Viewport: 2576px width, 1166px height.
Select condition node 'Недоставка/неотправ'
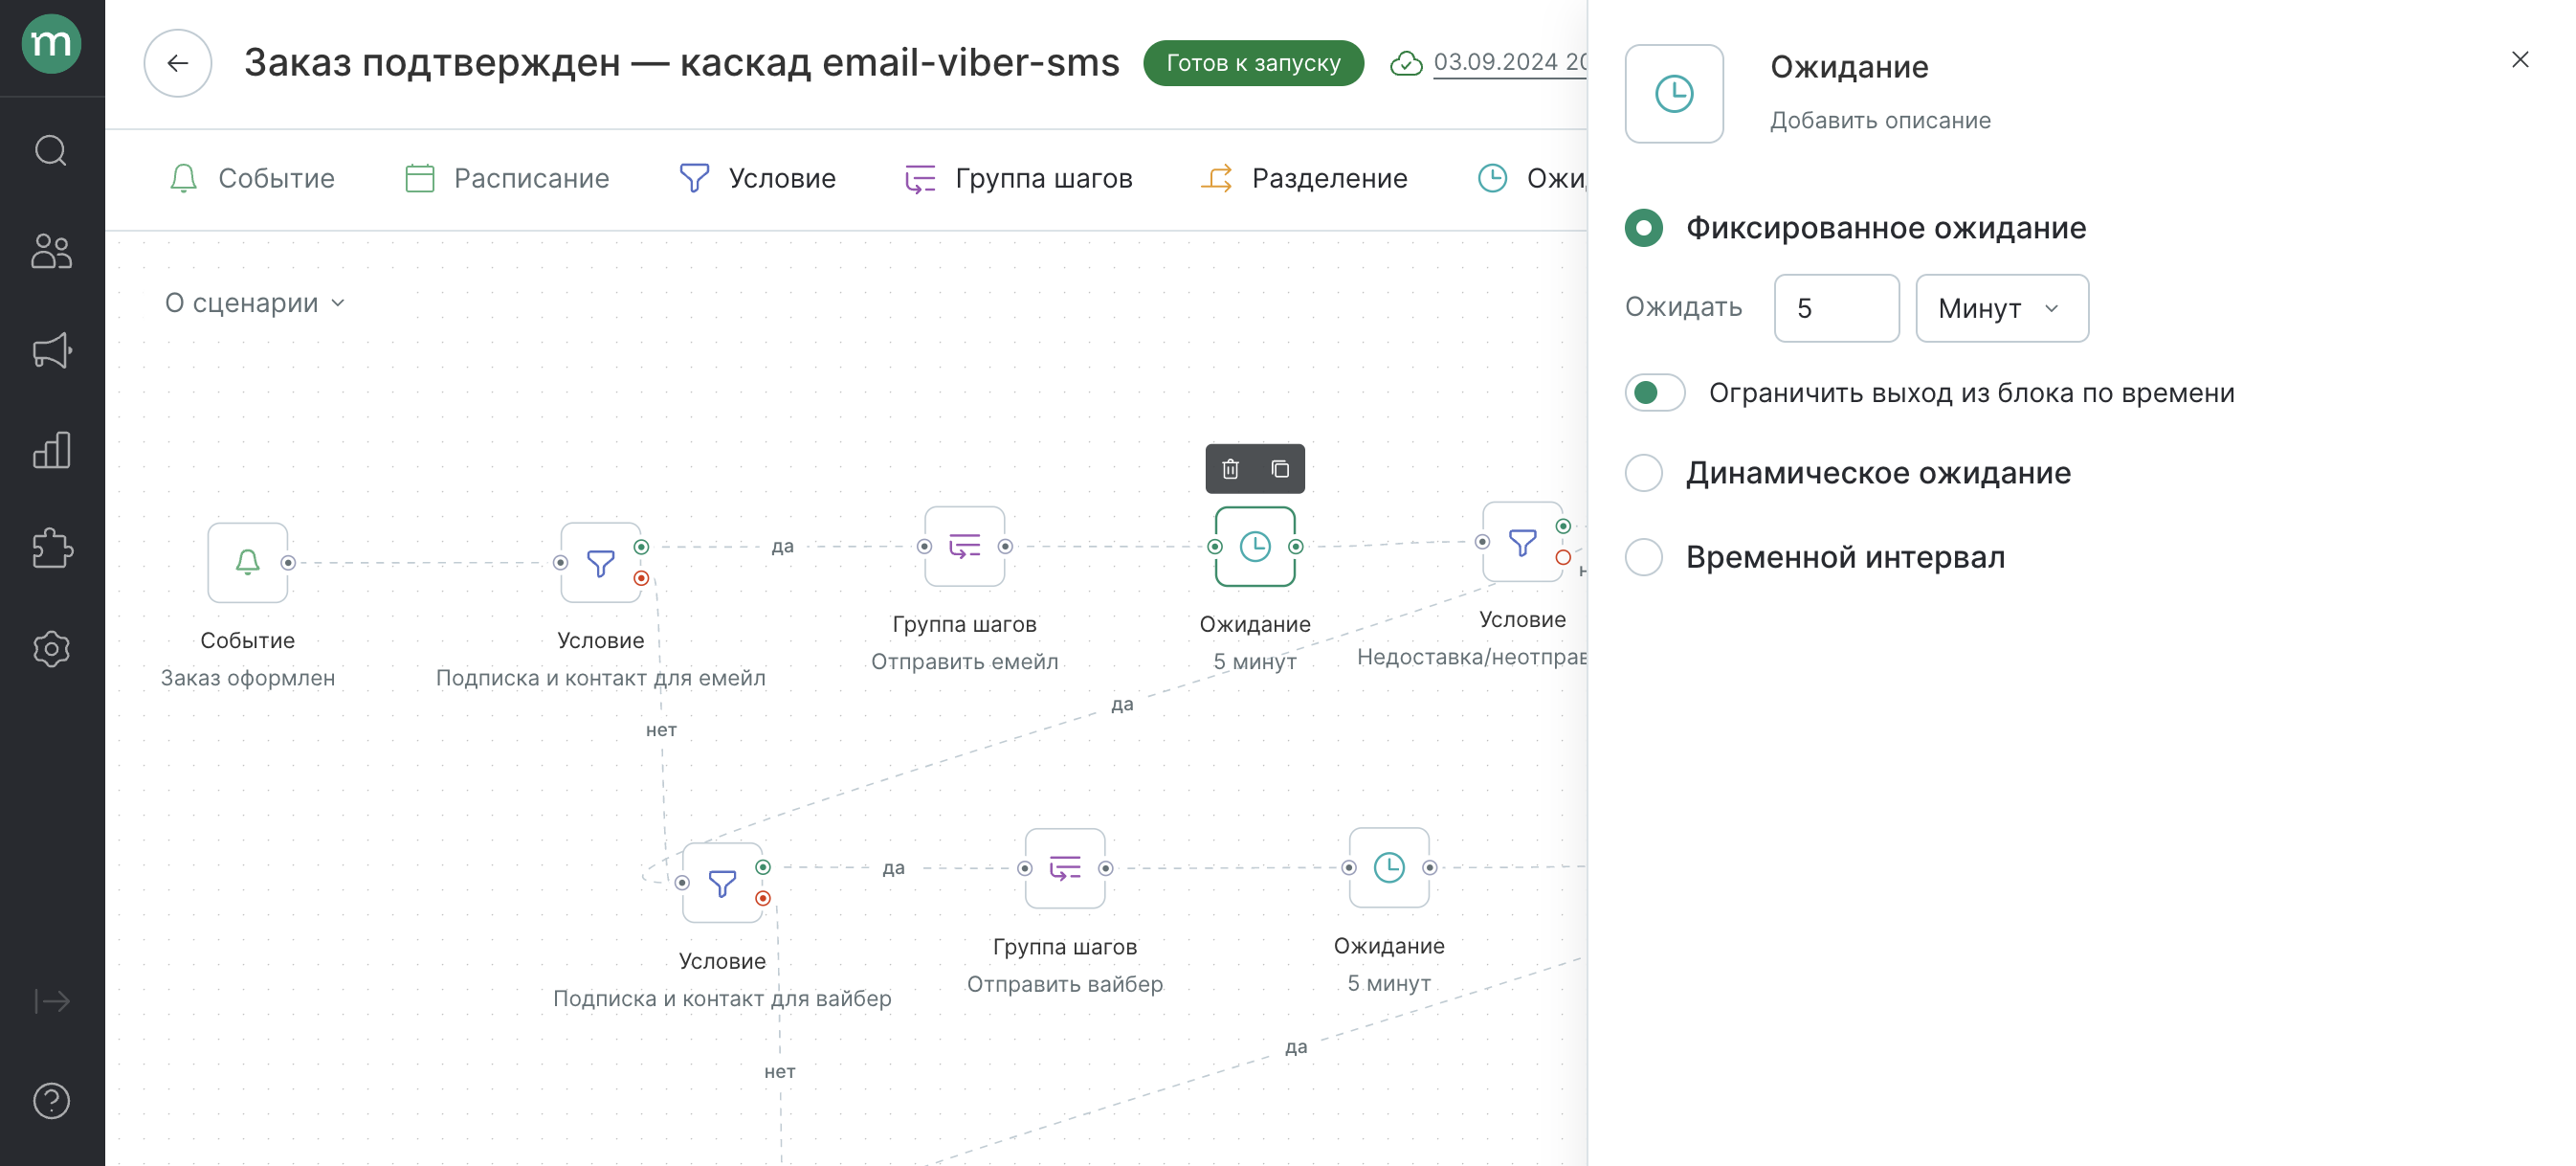coord(1522,542)
